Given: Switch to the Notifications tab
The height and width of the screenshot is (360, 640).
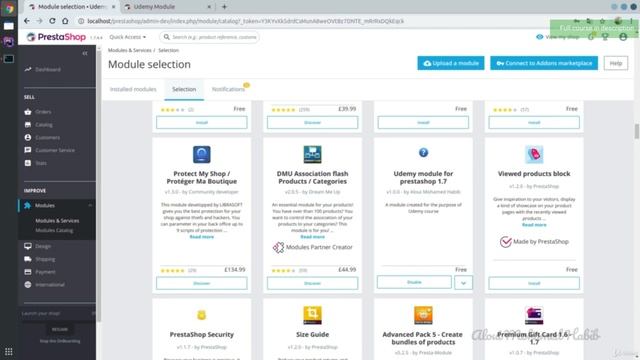Looking at the screenshot, I should (228, 89).
